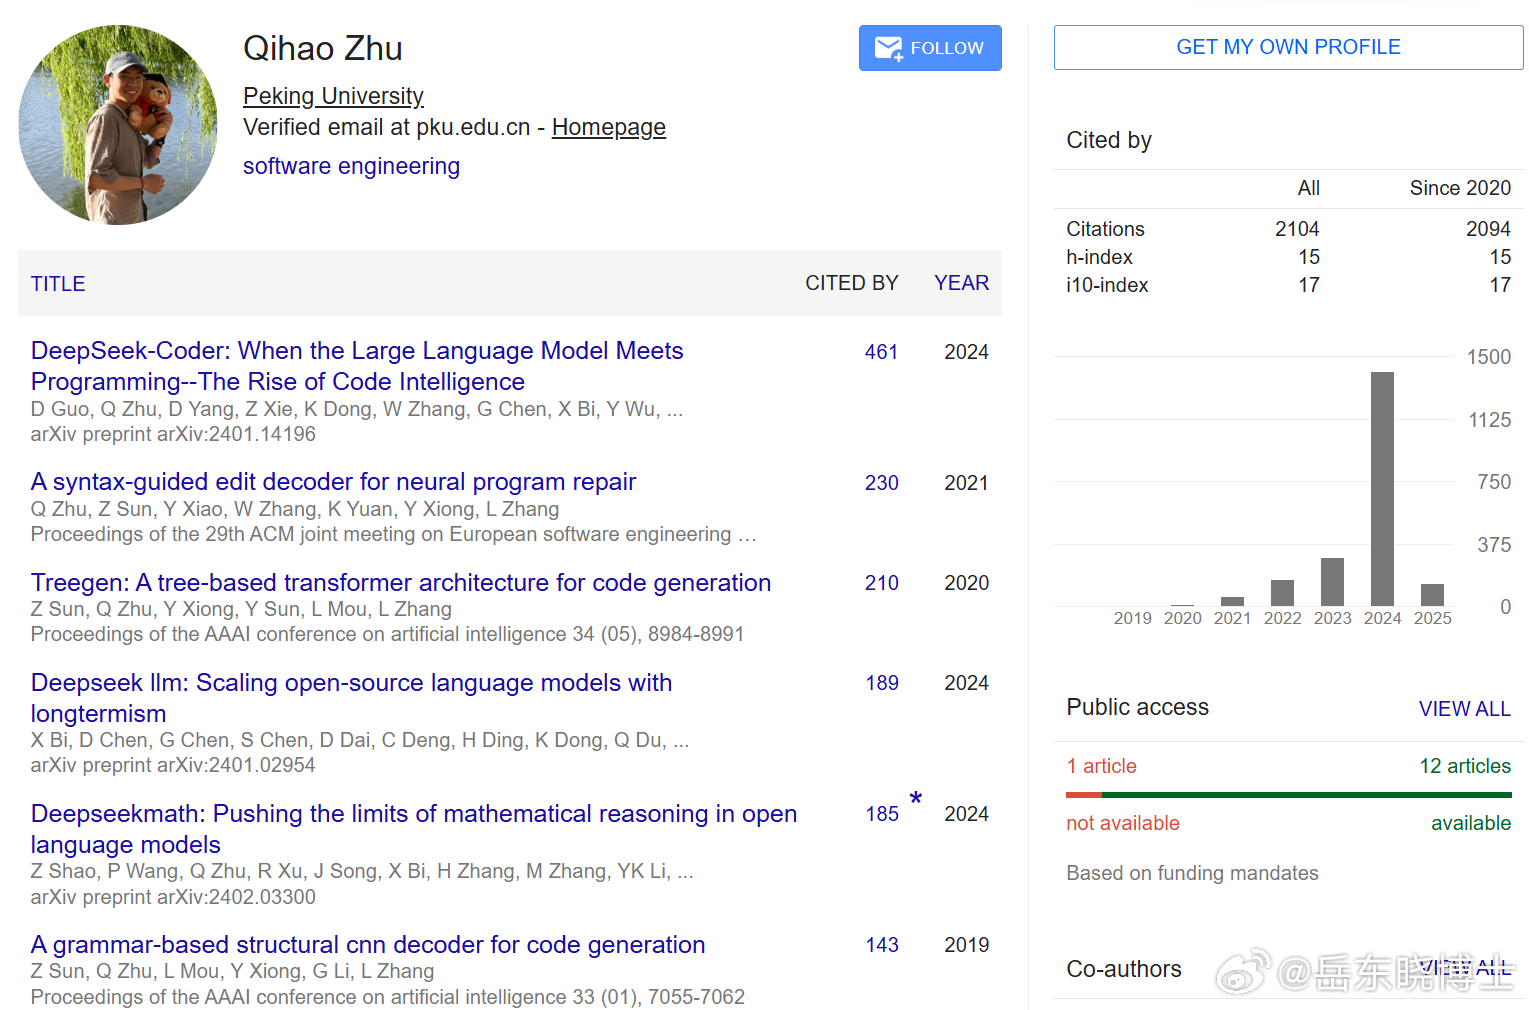Screen dimensions: 1529x1010
Task: Select the Co-authors section heading
Action: pyautogui.click(x=1124, y=969)
